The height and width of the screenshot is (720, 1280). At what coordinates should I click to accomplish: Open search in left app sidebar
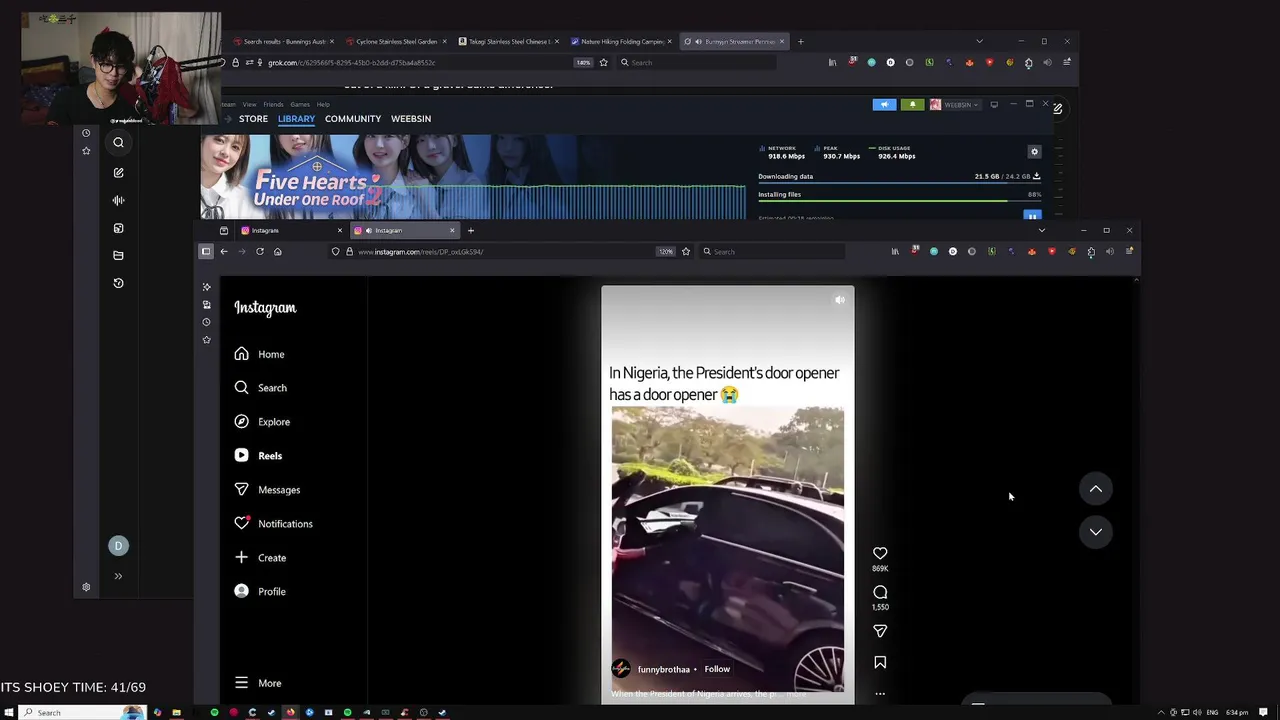(118, 142)
